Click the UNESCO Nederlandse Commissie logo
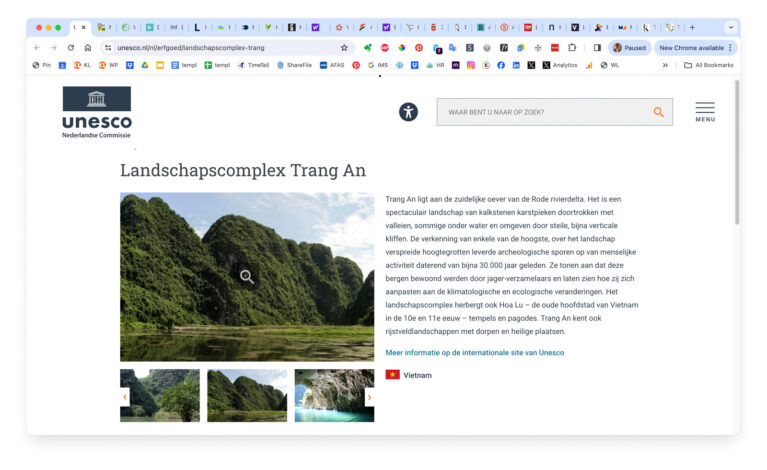Screen dimensions: 767x470 click(96, 111)
